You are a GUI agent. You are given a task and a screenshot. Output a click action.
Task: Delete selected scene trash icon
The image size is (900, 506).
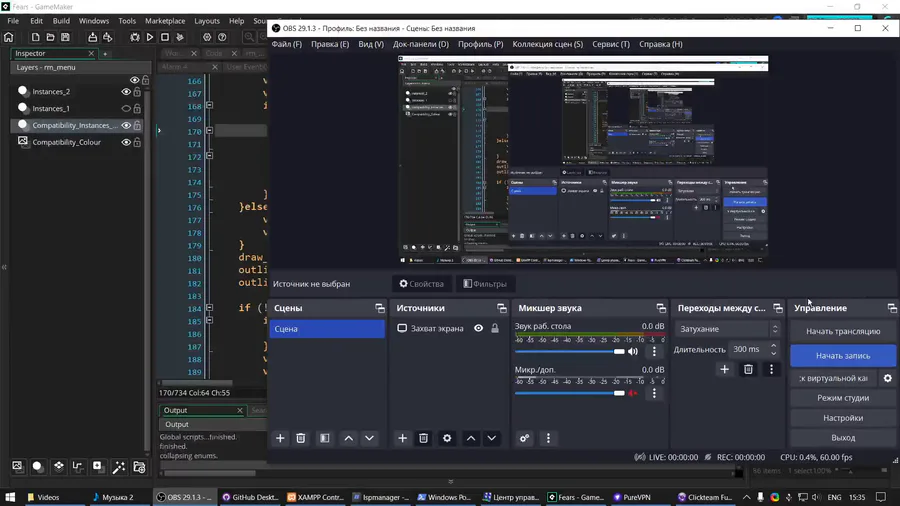301,438
